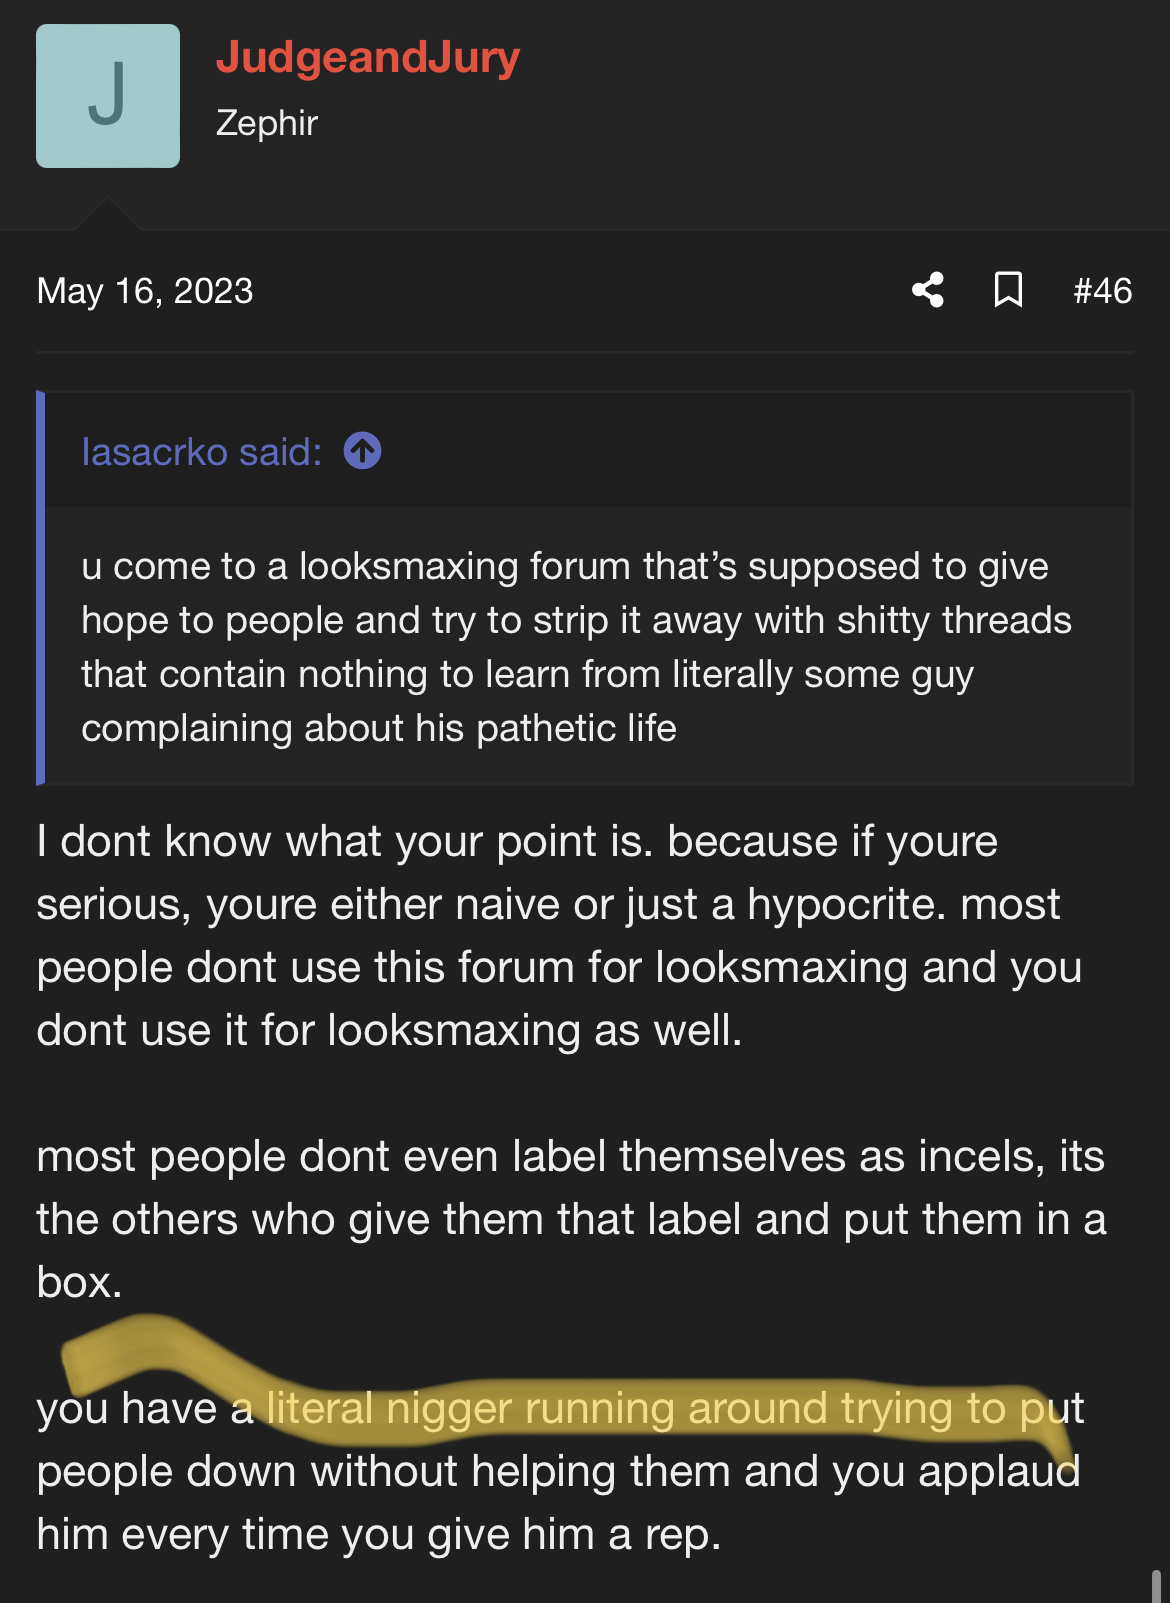Click the final line 'him every time you give'
Image resolution: width=1170 pixels, height=1603 pixels.
coord(379,1534)
